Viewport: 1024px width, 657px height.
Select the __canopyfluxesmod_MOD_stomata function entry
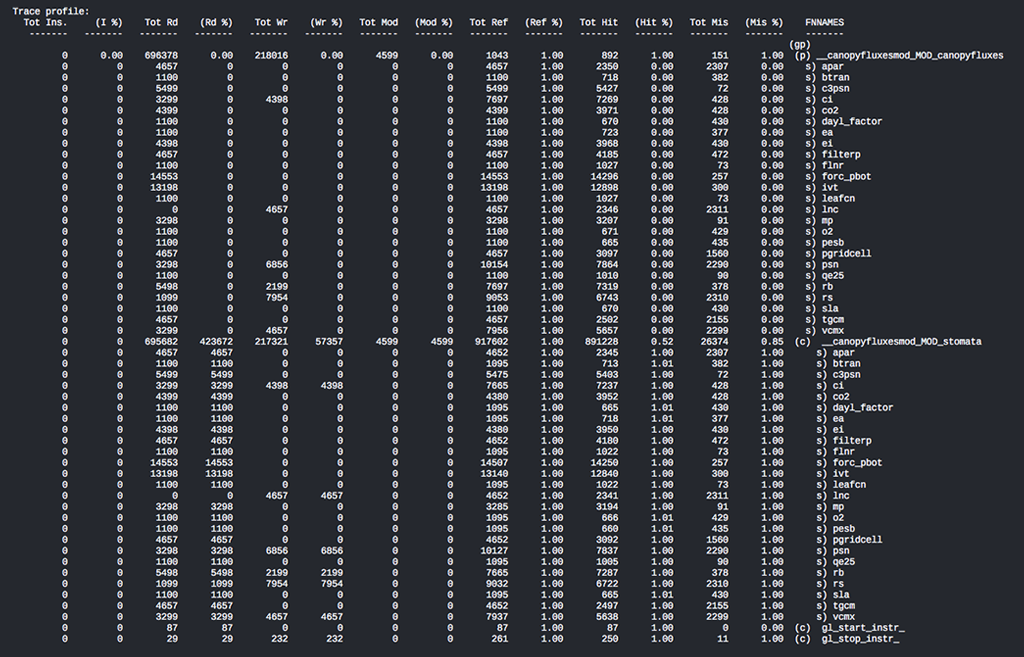[900, 342]
